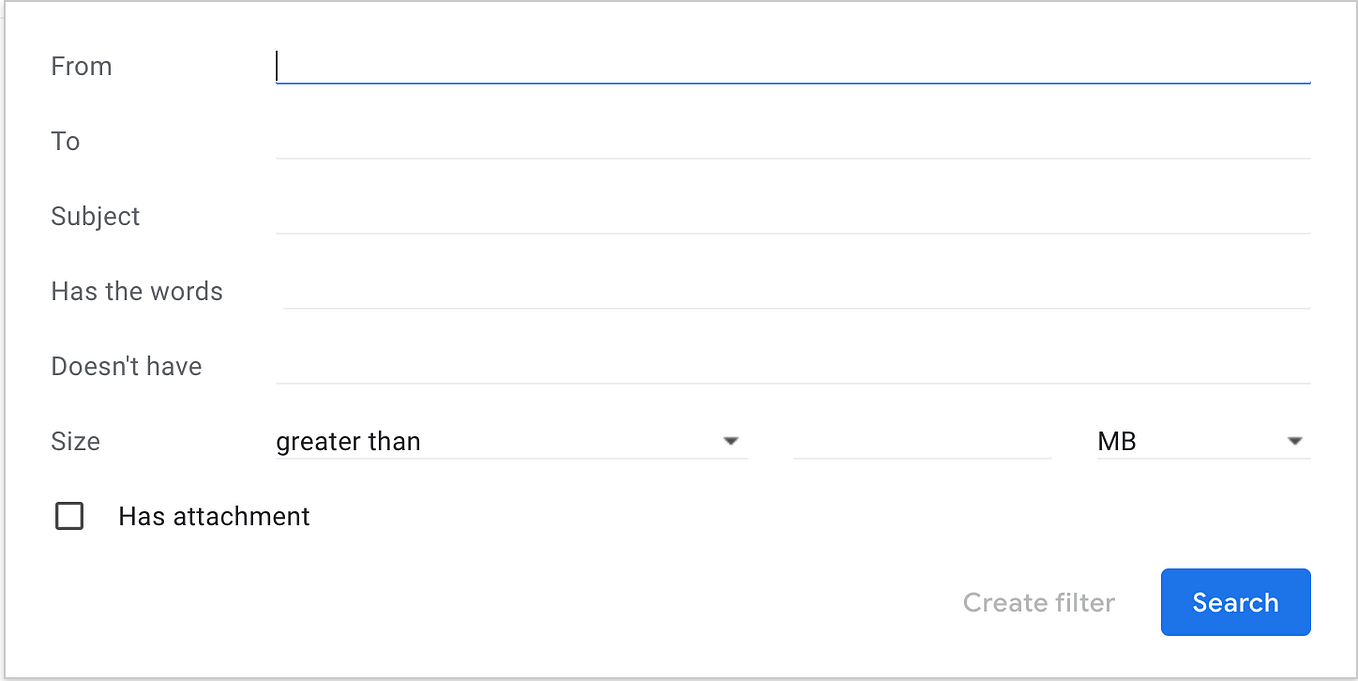This screenshot has height=681, width=1358.
Task: Open the size comparison dropdown arrow
Action: tap(731, 440)
